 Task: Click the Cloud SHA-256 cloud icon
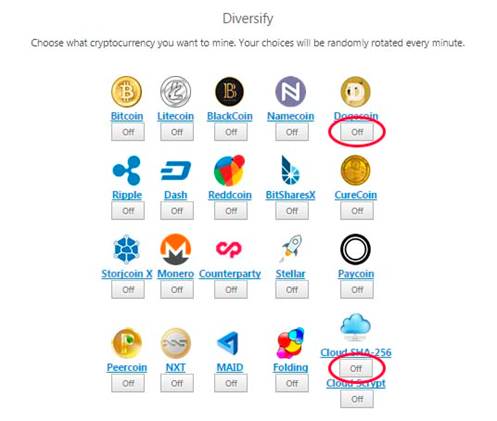[356, 327]
